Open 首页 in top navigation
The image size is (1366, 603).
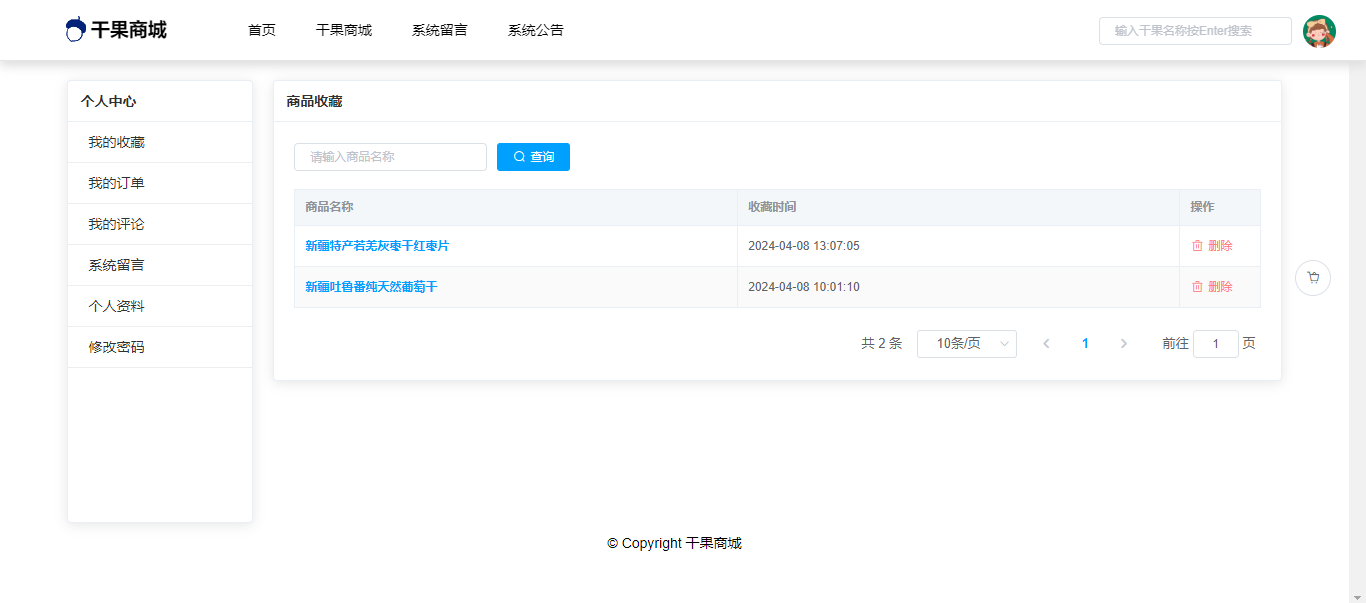click(x=262, y=30)
